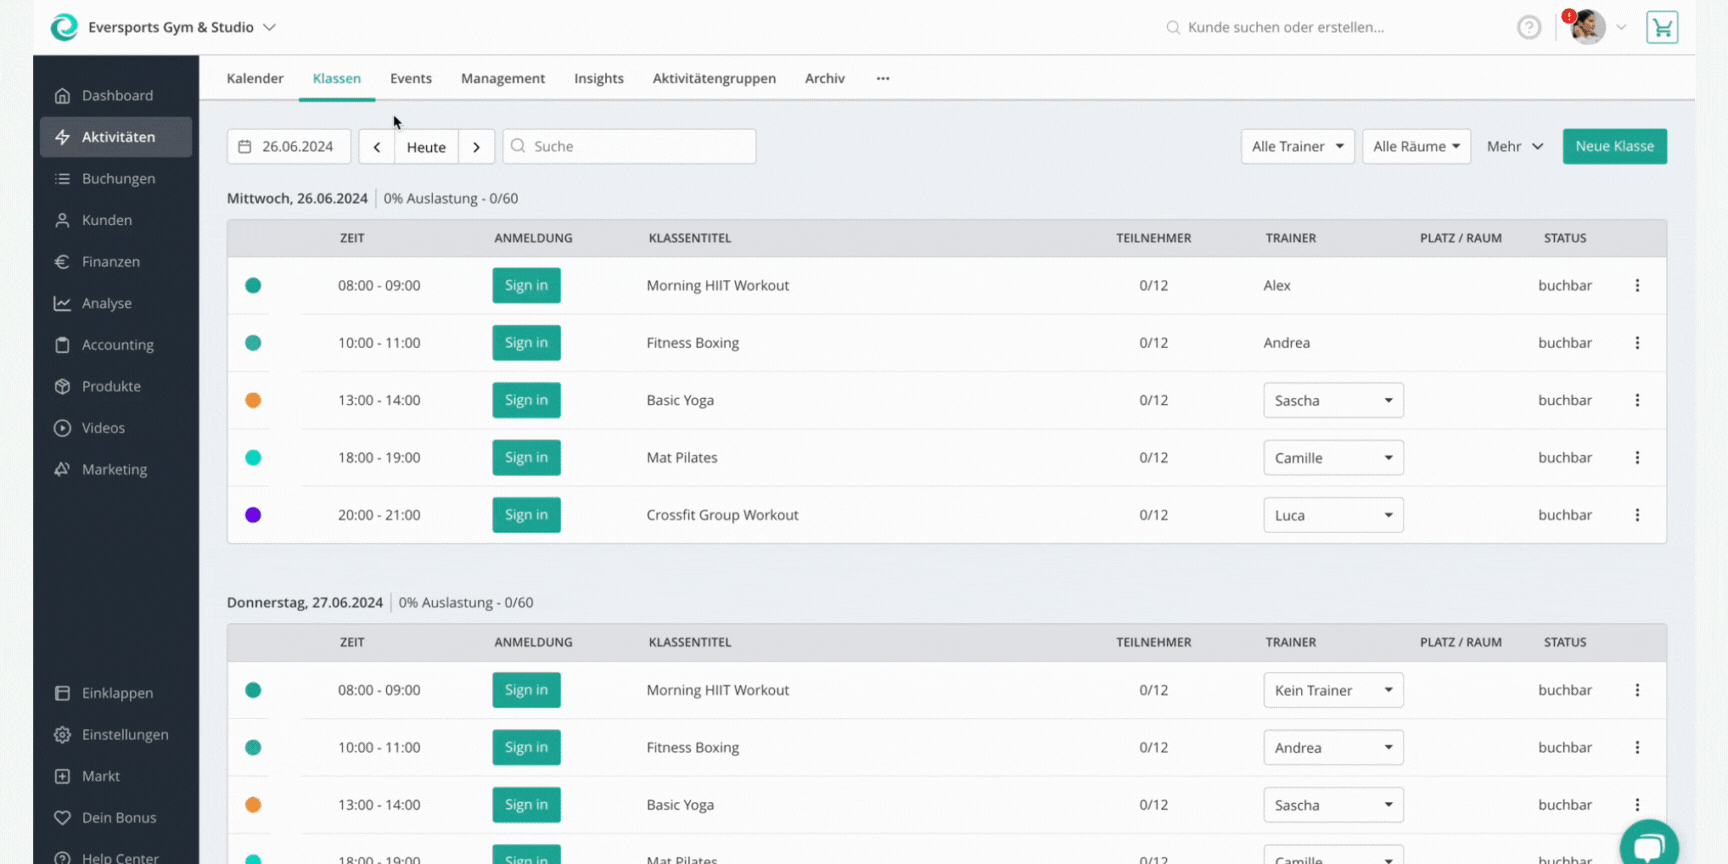Open Andrea trainer dropdown for Thursday Fitness Boxing

click(x=1333, y=748)
